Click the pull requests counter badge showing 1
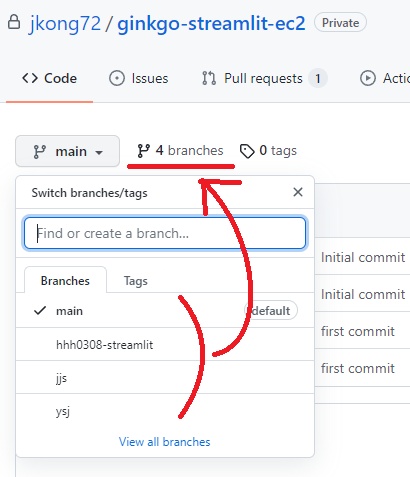Screen dimensions: 410x477 coord(318,79)
